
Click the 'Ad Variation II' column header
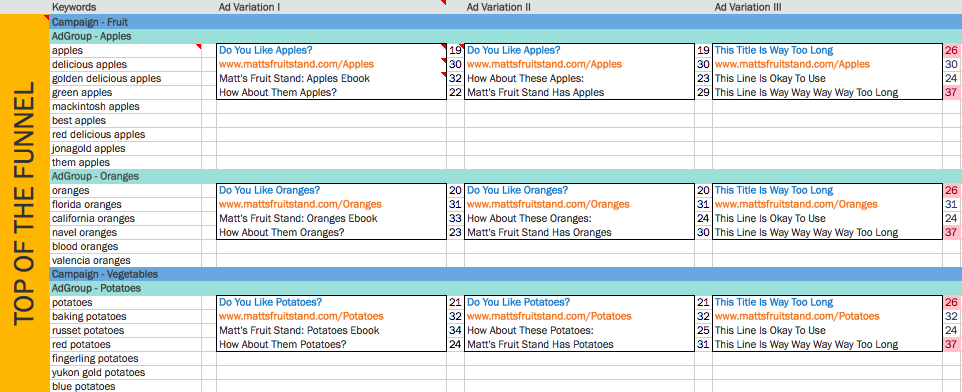tap(498, 7)
